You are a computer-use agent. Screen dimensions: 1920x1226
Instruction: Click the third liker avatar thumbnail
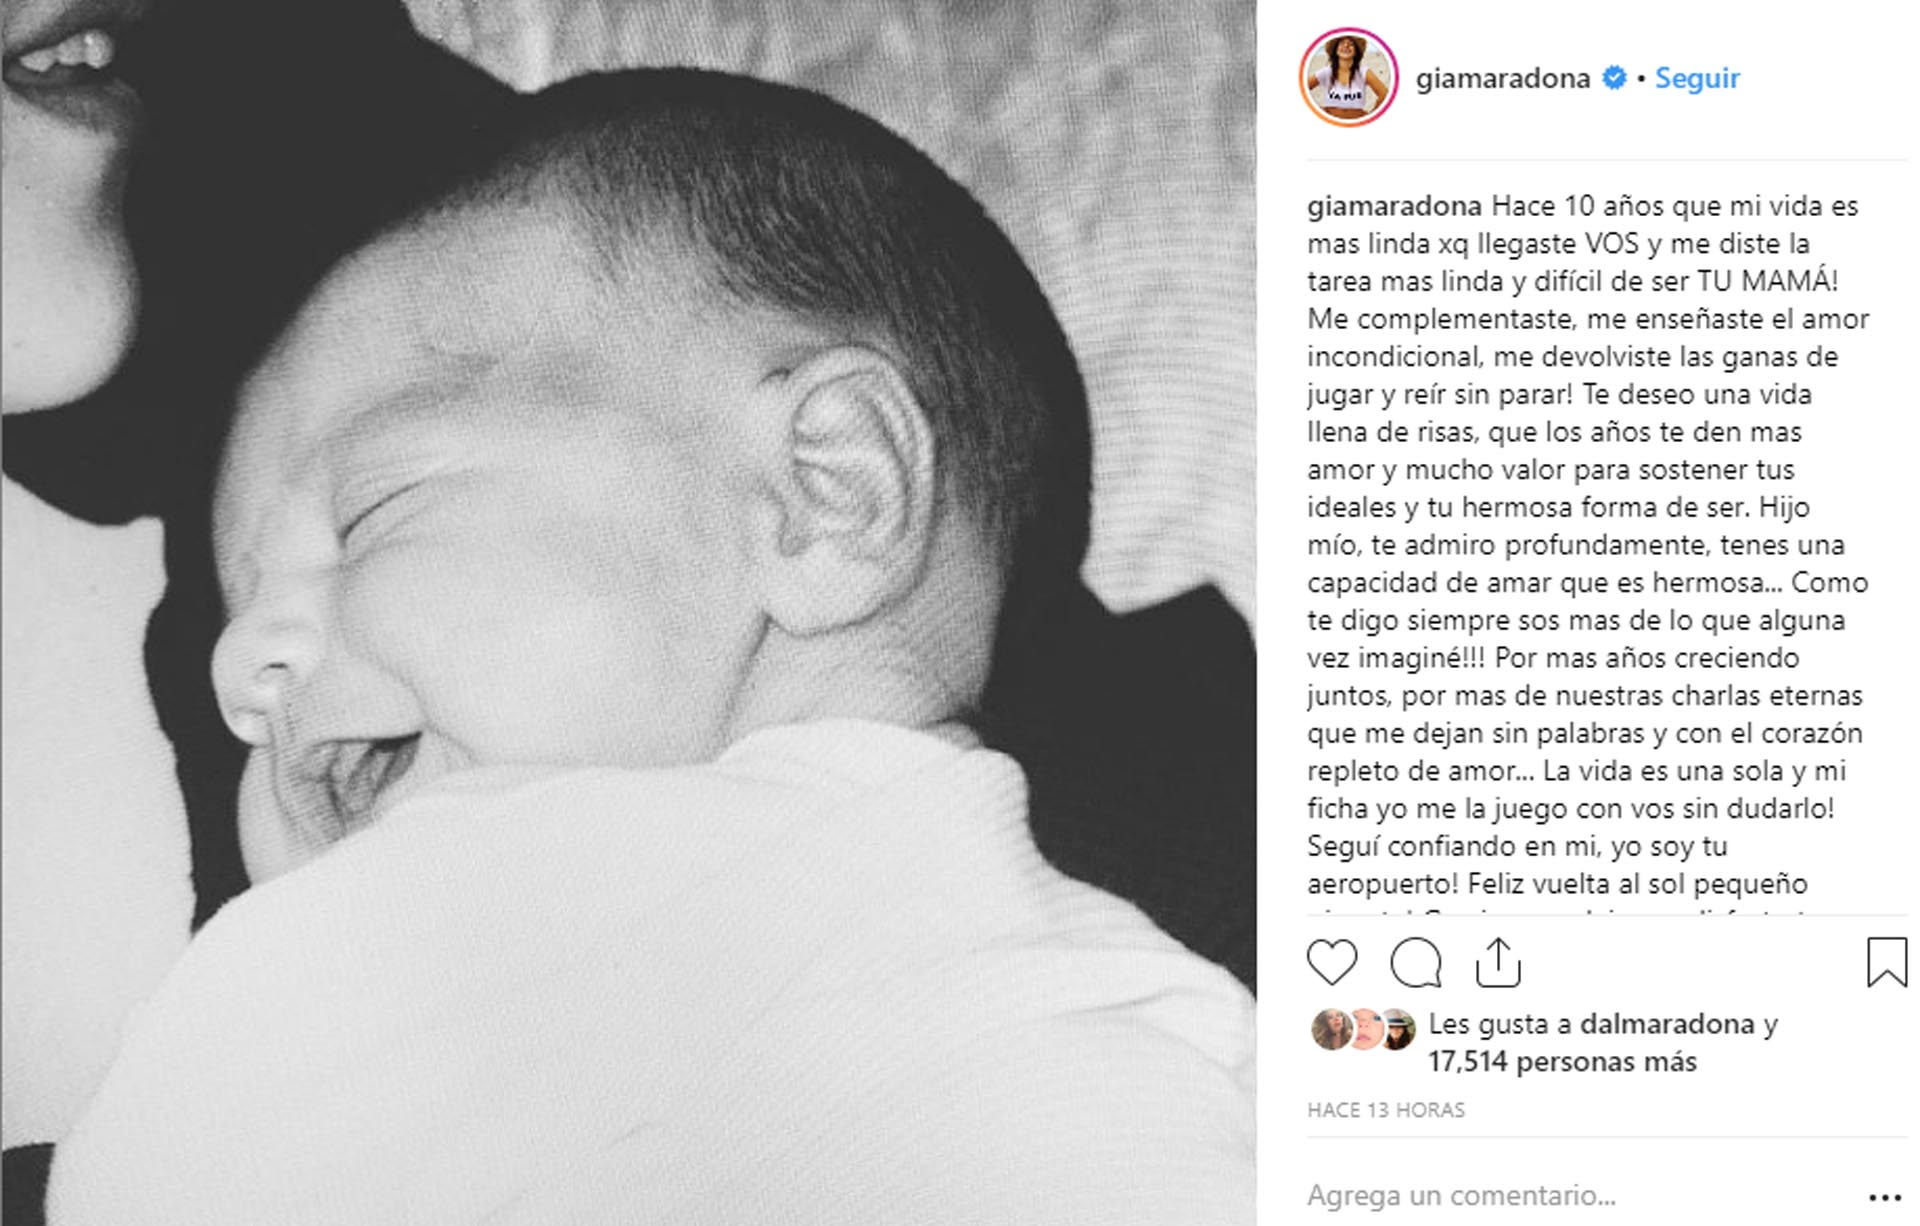pos(1397,1029)
